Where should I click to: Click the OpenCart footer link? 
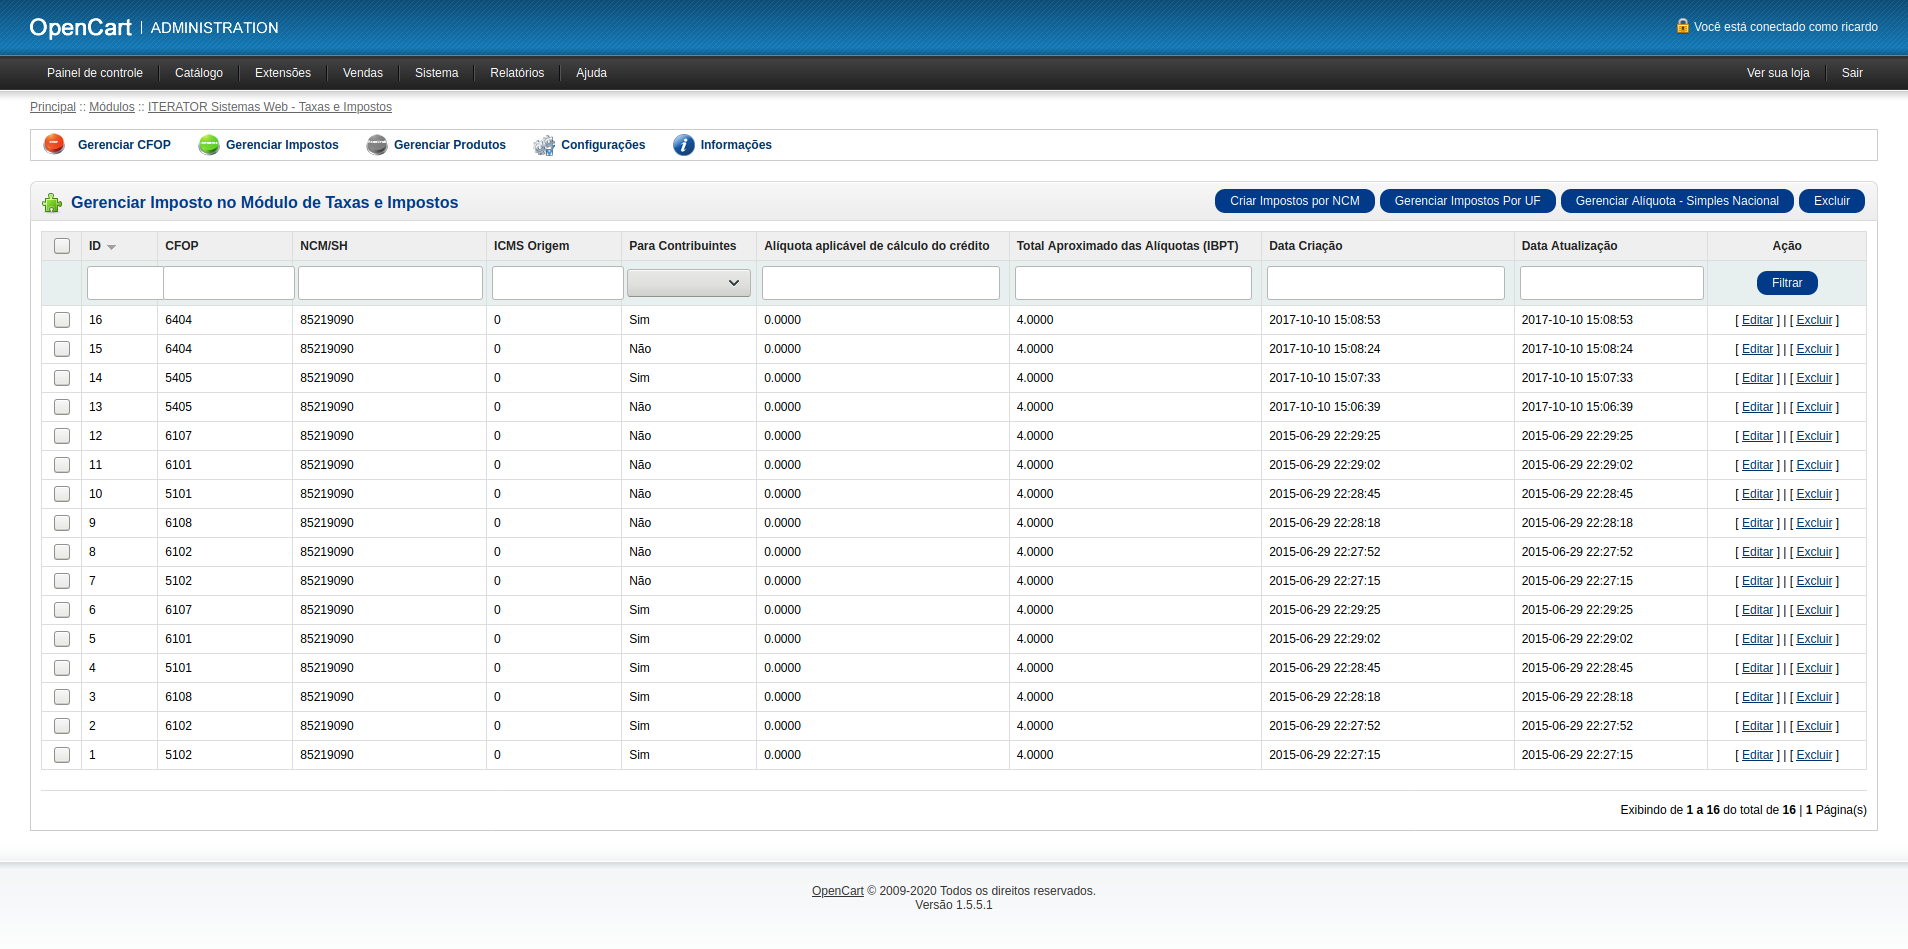click(x=838, y=891)
